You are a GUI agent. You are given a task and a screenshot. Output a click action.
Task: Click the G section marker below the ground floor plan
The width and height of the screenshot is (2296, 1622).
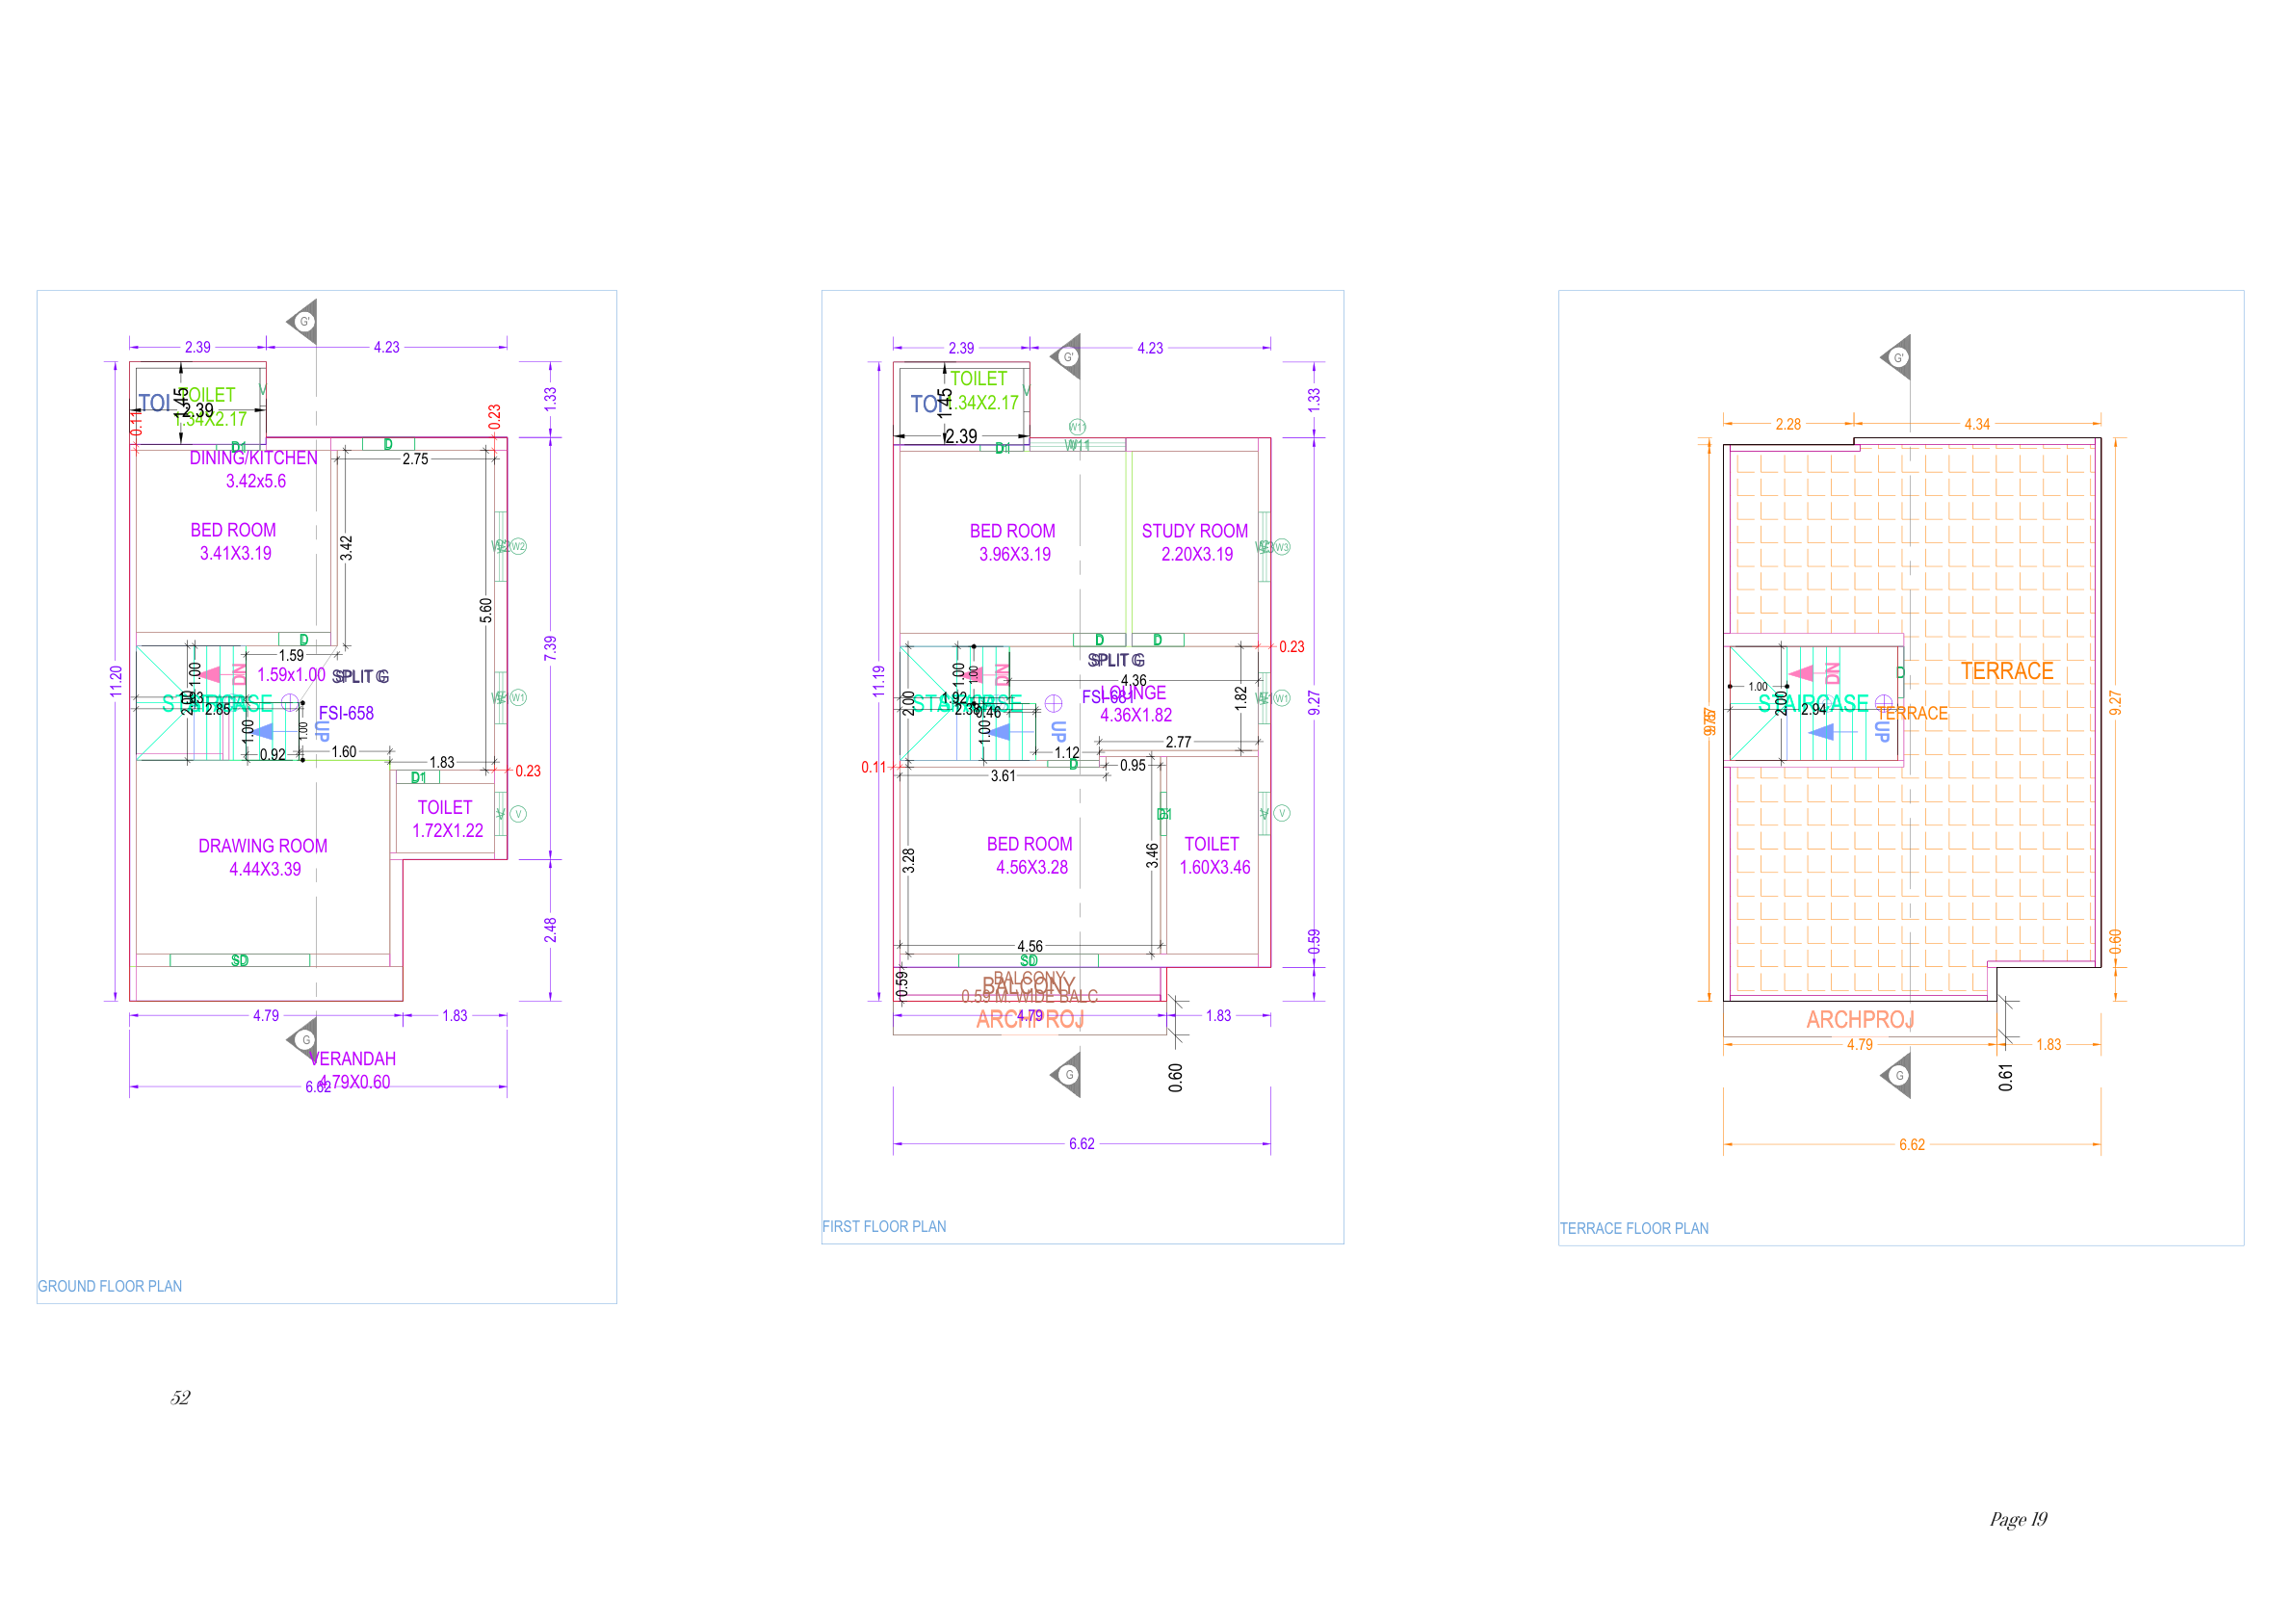304,1040
